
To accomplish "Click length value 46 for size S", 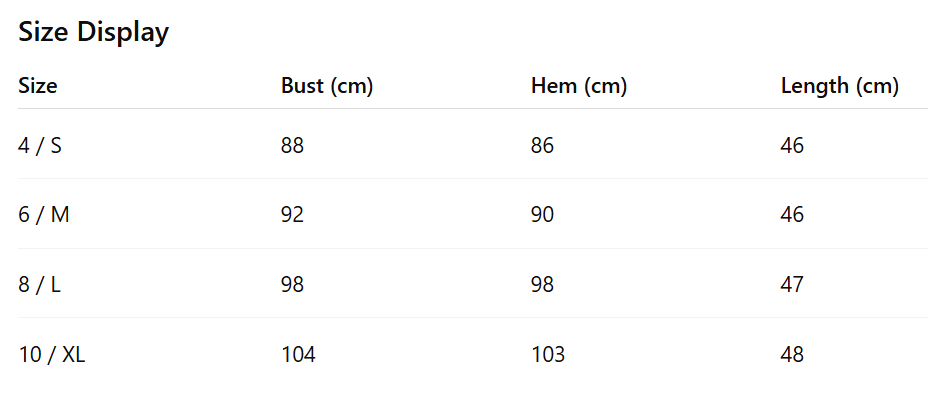I will tap(792, 145).
